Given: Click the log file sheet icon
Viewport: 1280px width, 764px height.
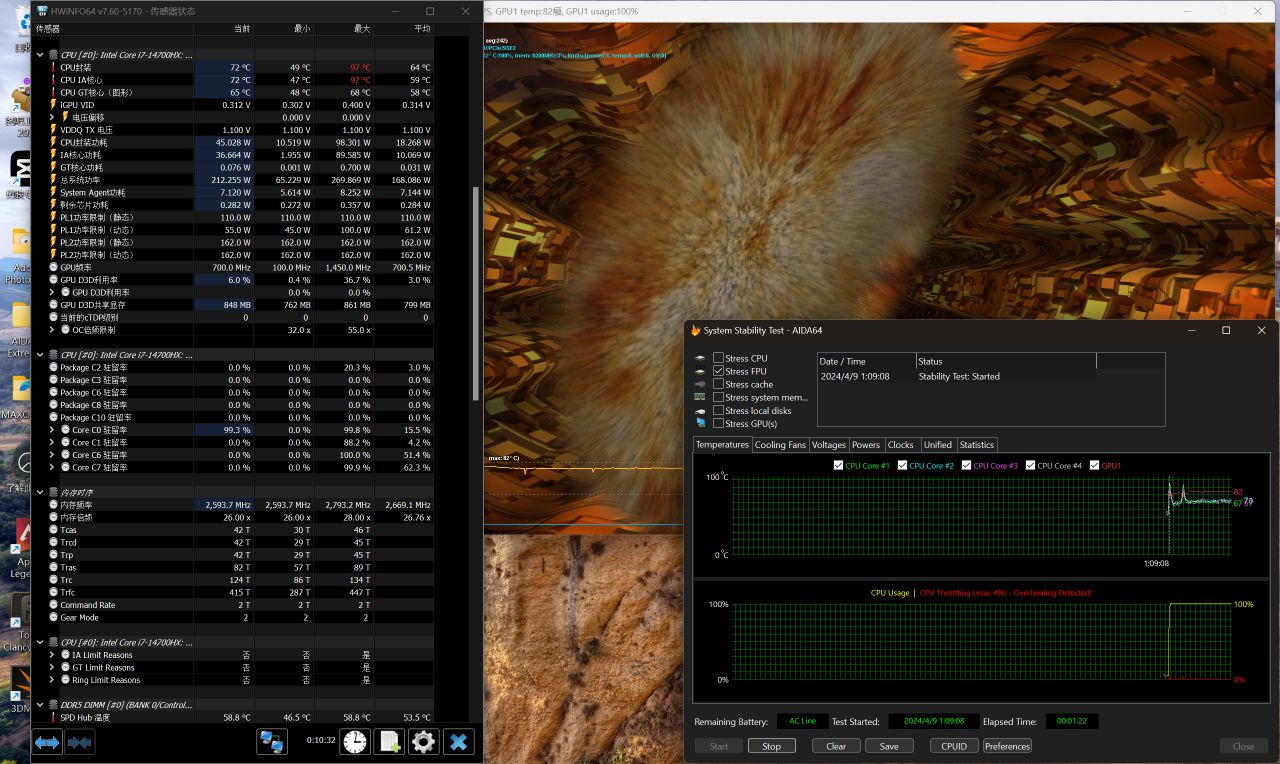Looking at the screenshot, I should 390,741.
